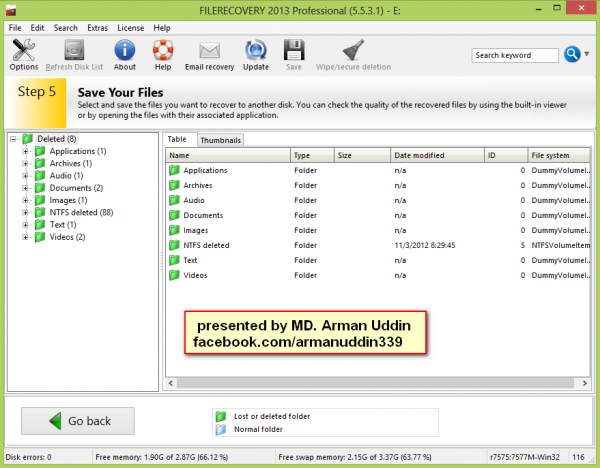Sort by the Size column header
The width and height of the screenshot is (600, 468).
[x=362, y=155]
